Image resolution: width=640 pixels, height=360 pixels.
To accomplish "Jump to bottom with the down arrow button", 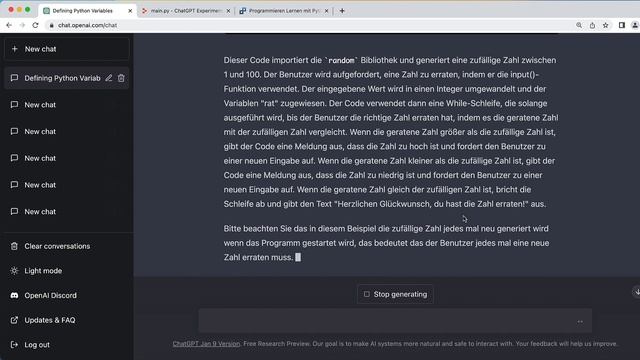I will [x=636, y=292].
